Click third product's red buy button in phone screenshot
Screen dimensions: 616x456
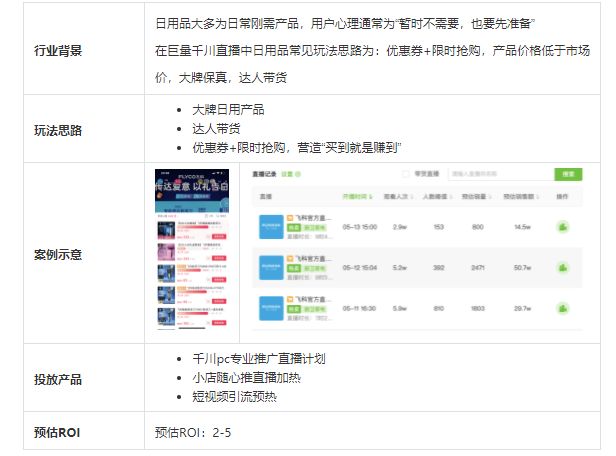click(219, 280)
